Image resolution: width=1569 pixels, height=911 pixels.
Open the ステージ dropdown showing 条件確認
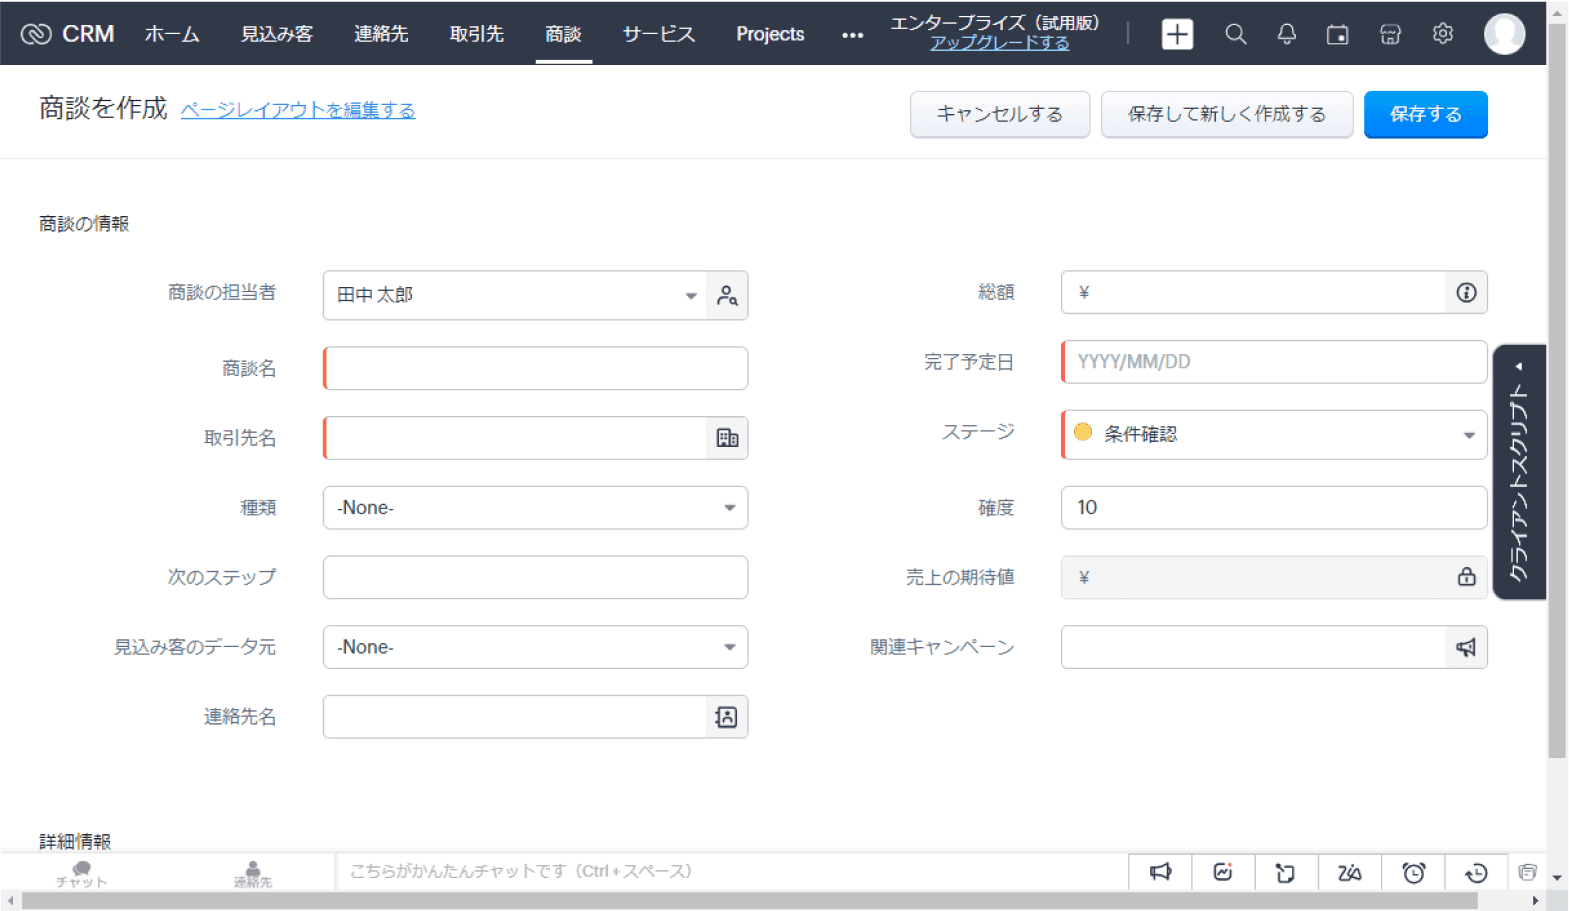tap(1273, 435)
